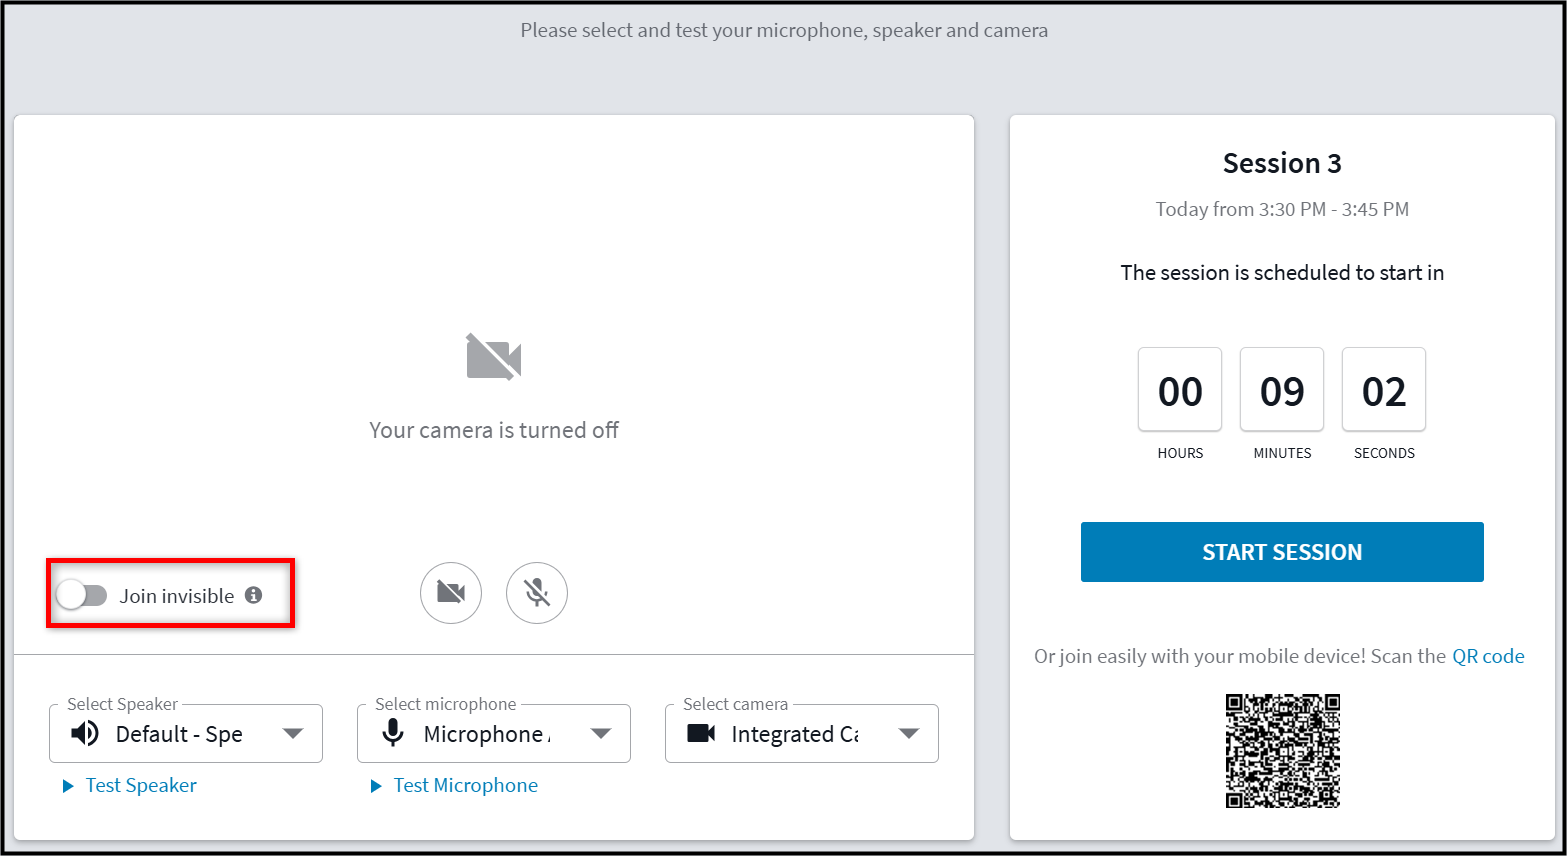Click the QR code image
This screenshot has width=1567, height=856.
tap(1283, 751)
